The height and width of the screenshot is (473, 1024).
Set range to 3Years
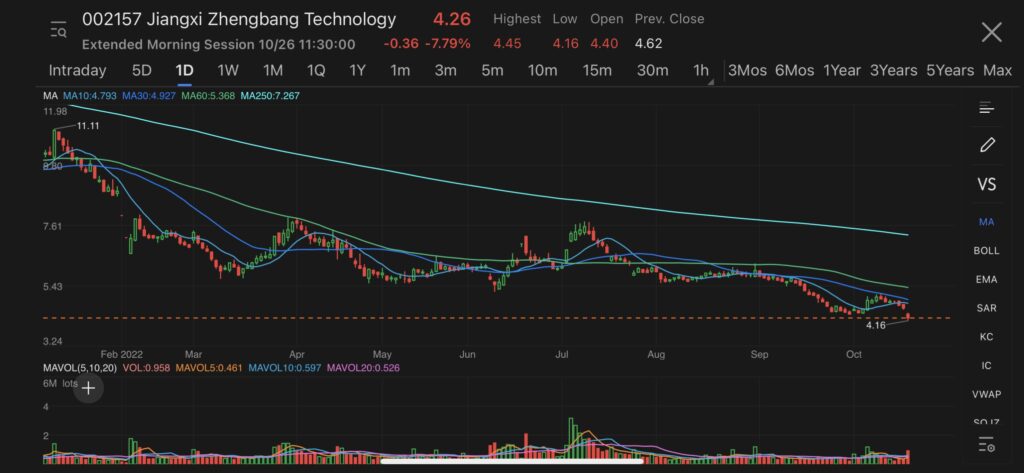coord(893,71)
